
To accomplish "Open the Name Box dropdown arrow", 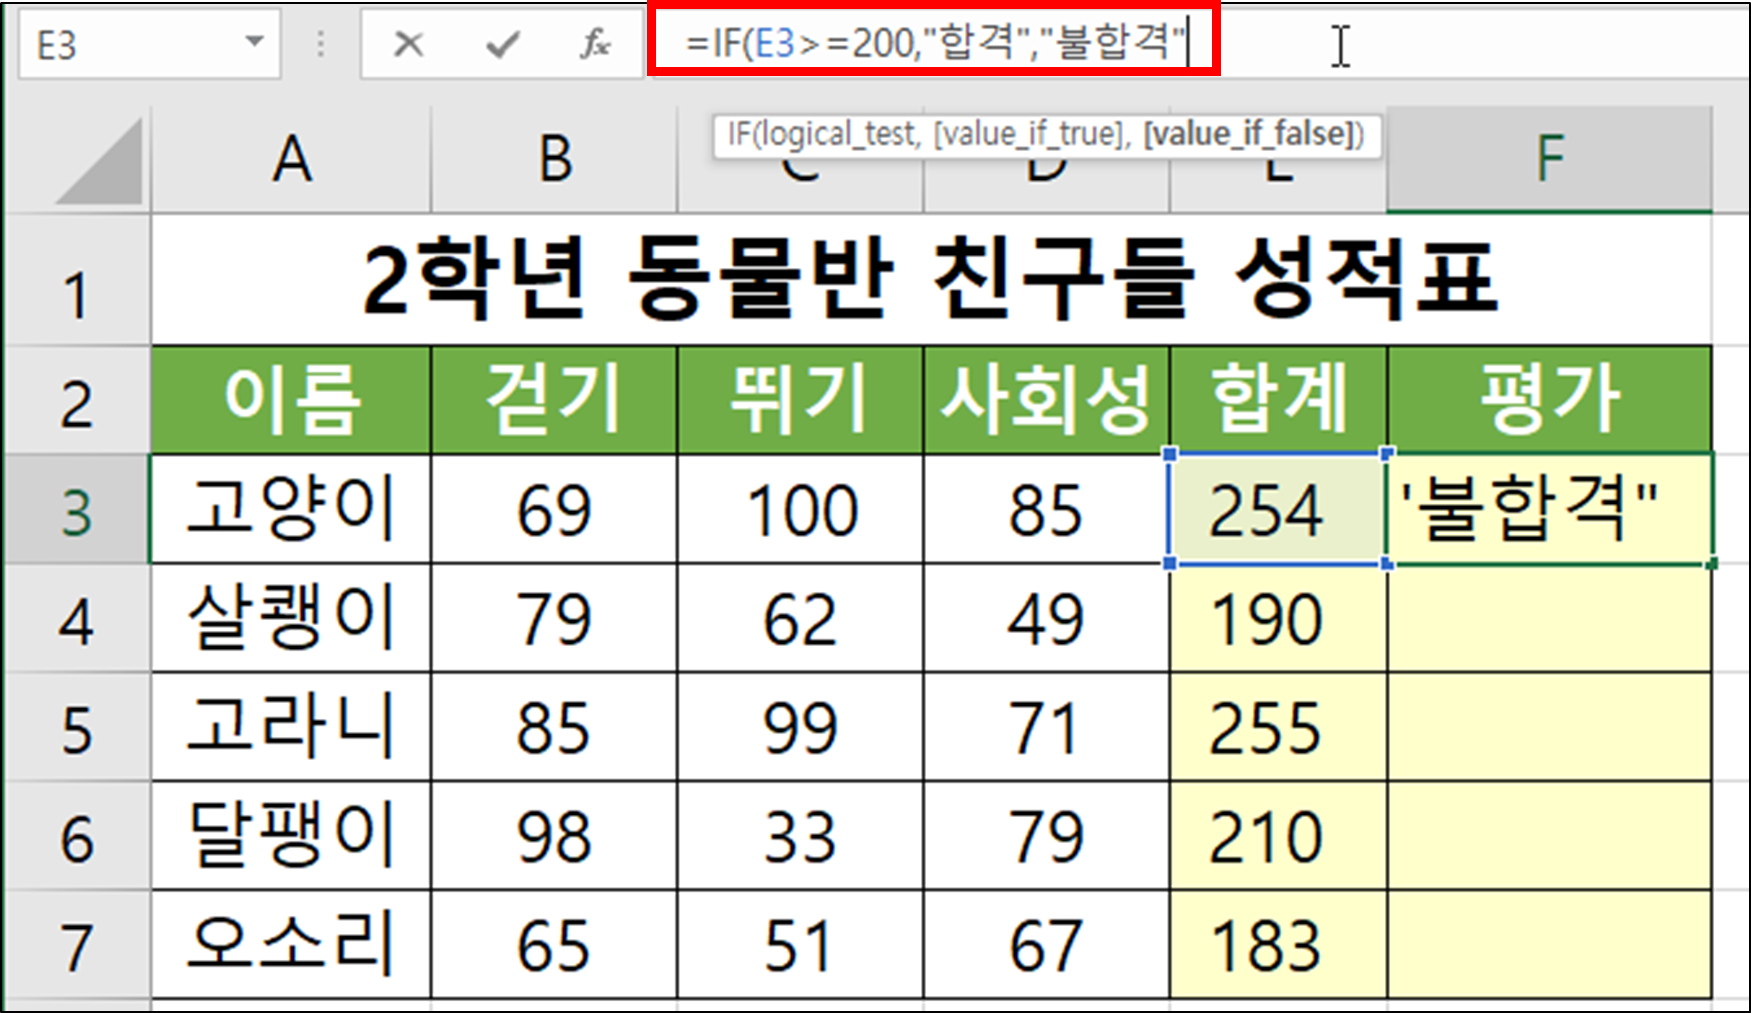I will 253,44.
